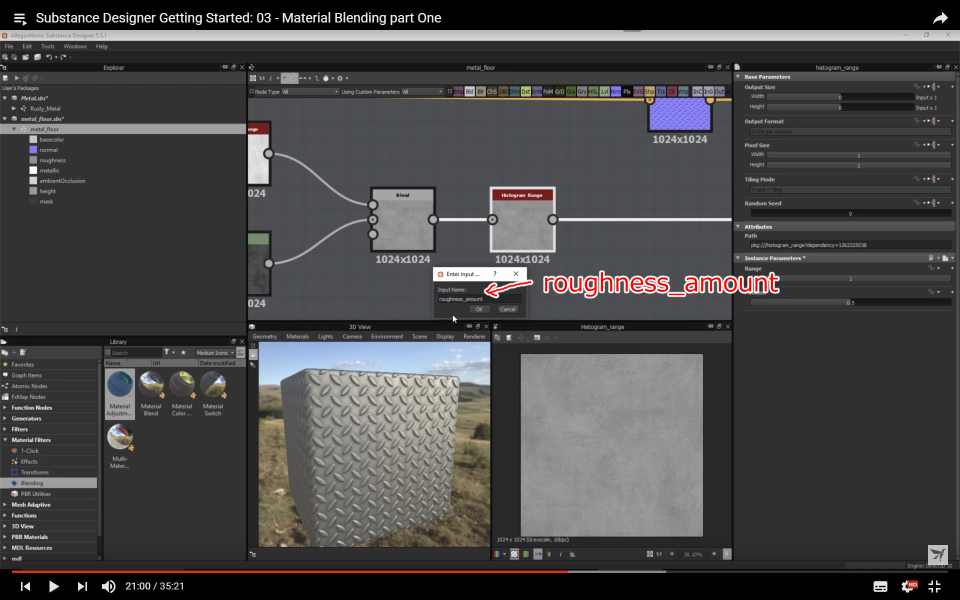Click the SVG node shortcut button
This screenshot has width=960, height=600.
pos(638,91)
